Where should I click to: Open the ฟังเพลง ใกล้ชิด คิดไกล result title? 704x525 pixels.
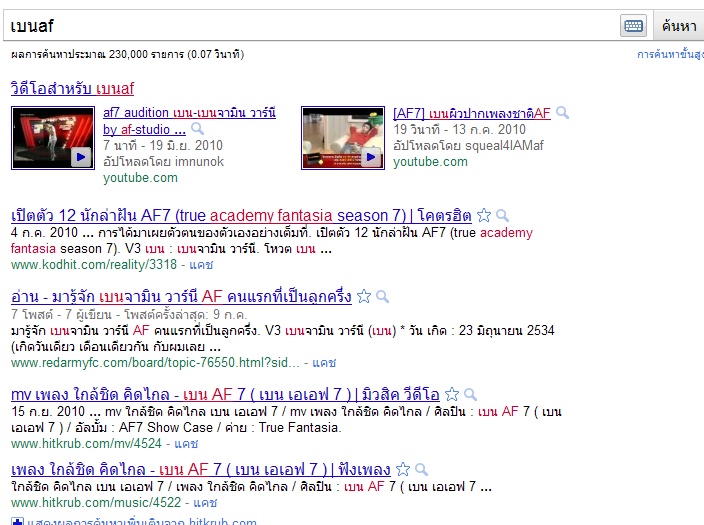(x=201, y=470)
